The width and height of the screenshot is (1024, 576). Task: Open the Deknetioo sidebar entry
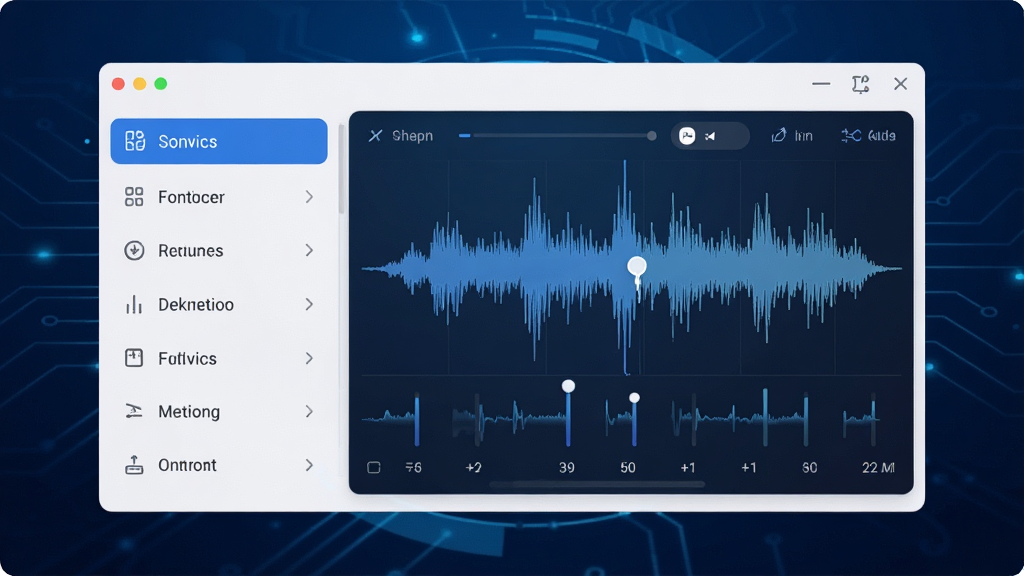coord(219,304)
